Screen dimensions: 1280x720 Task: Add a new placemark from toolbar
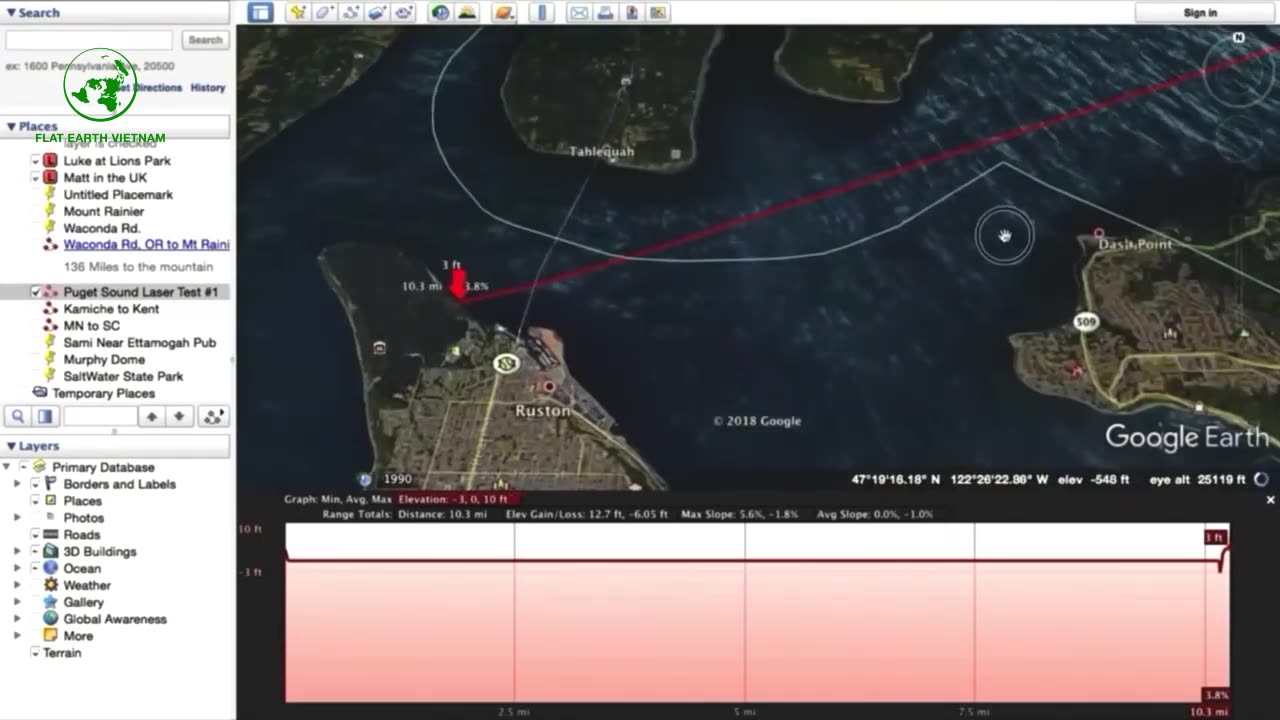298,12
